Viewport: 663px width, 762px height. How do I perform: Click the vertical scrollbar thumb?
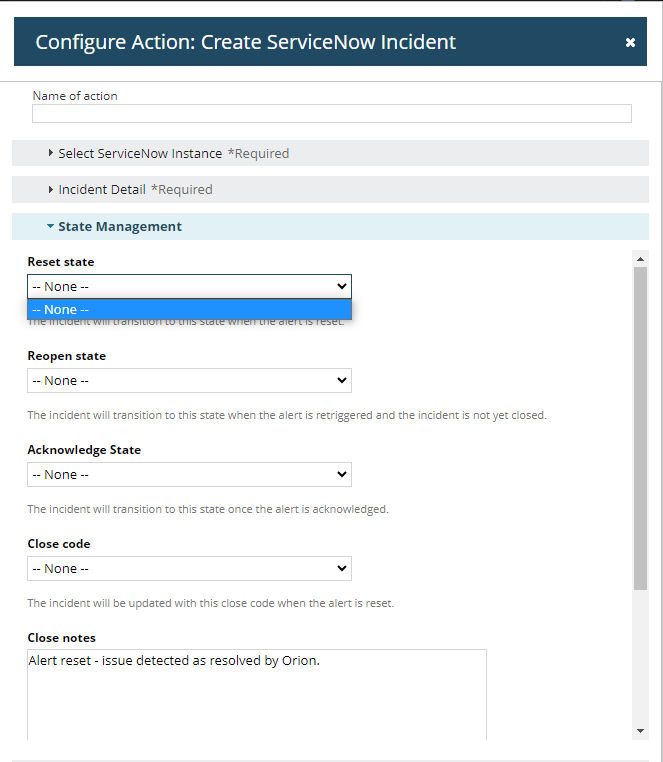[x=640, y=429]
